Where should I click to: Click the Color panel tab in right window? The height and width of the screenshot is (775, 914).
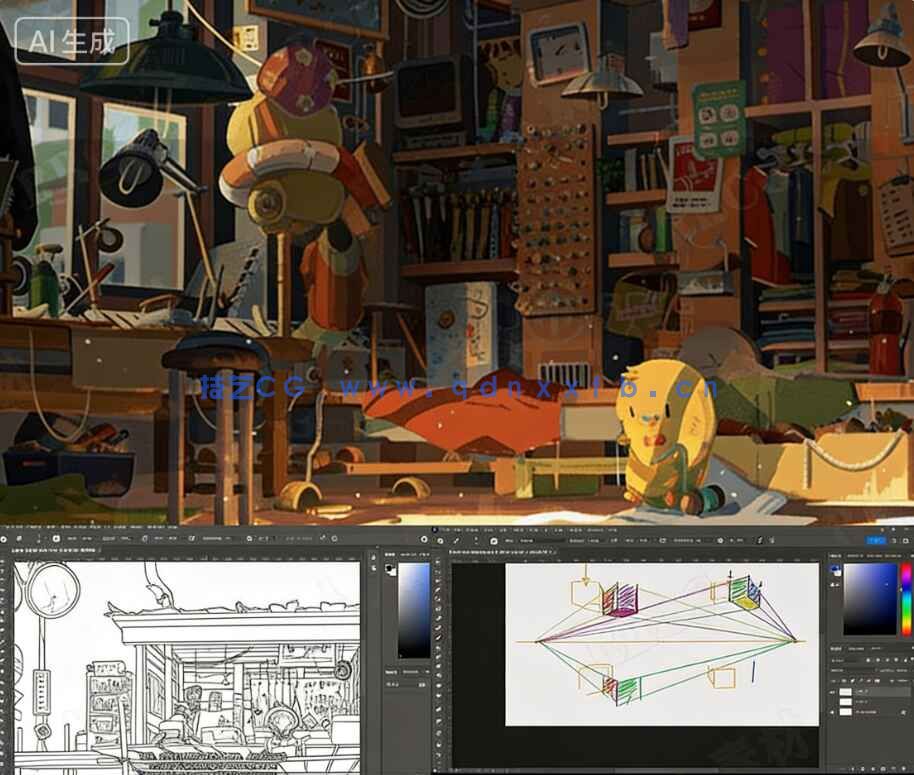tap(836, 556)
